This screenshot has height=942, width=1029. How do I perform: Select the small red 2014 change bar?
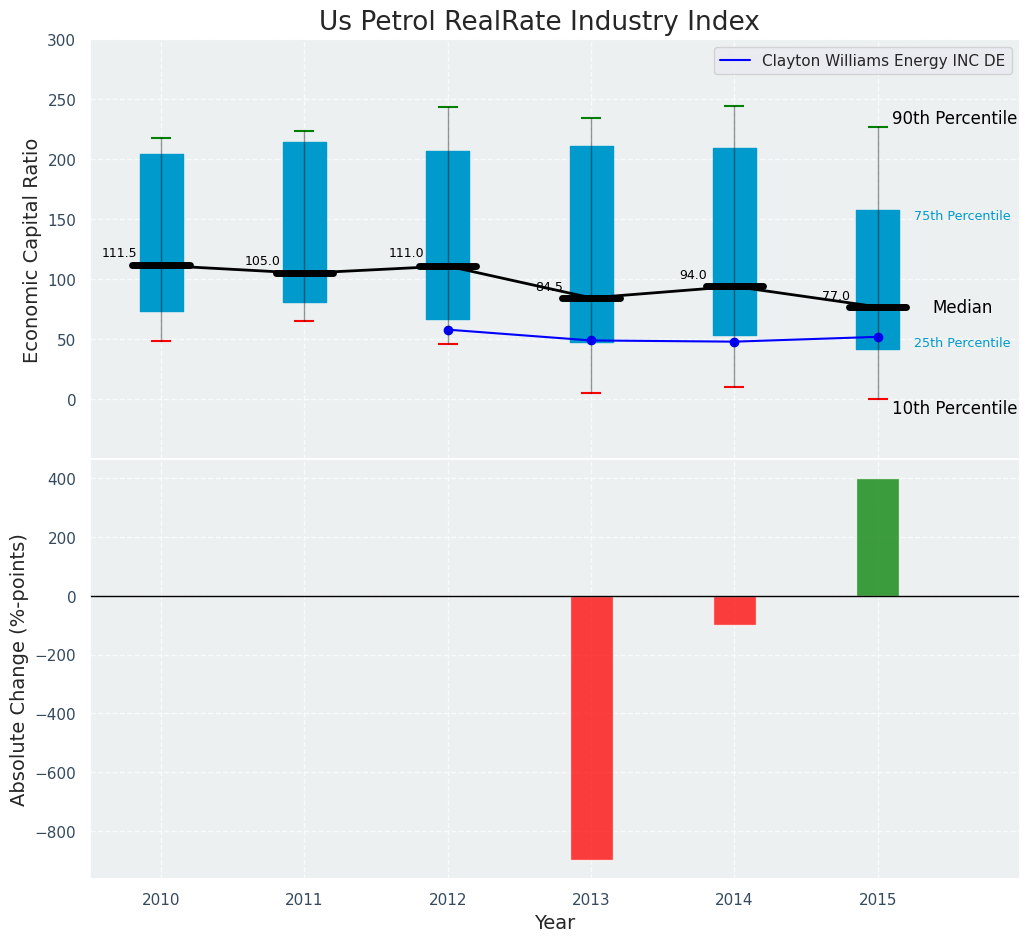(x=734, y=610)
